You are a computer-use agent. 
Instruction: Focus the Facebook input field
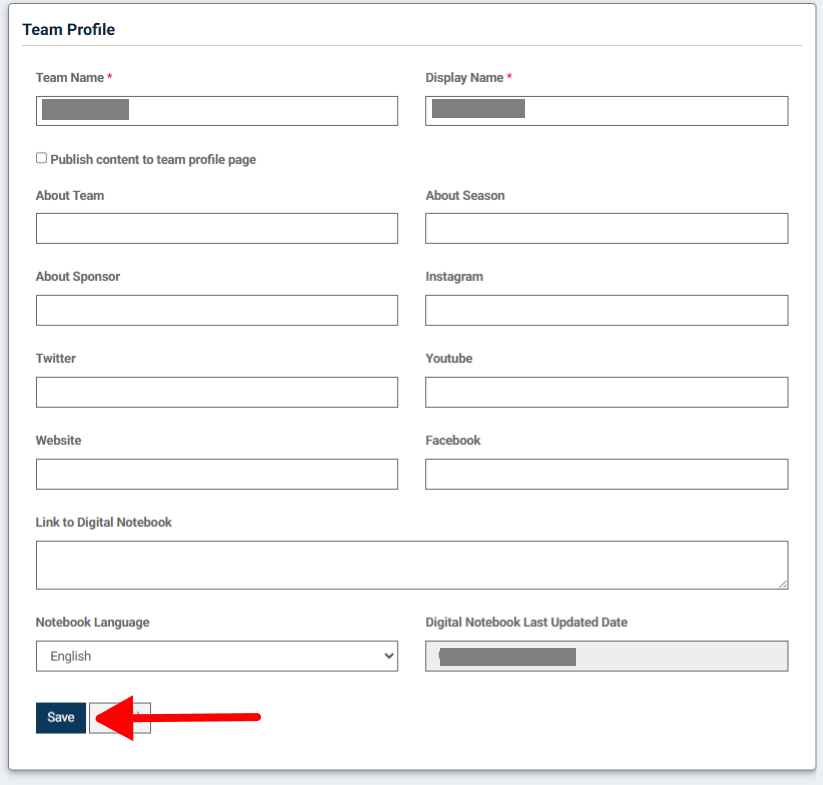pos(607,474)
